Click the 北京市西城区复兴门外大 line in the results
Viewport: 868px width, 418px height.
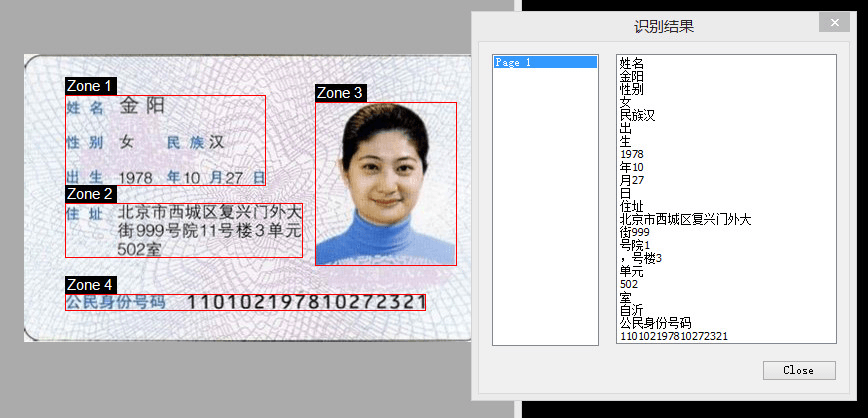tap(685, 219)
